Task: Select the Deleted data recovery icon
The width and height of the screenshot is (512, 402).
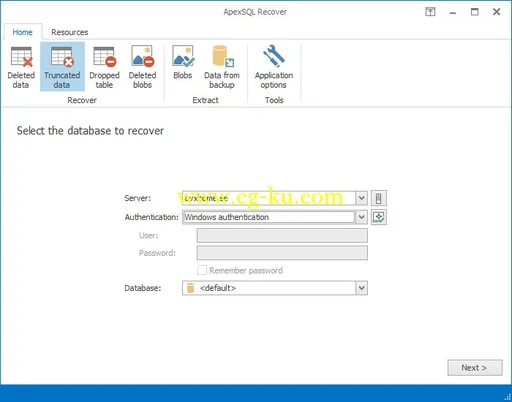Action: tap(21, 67)
